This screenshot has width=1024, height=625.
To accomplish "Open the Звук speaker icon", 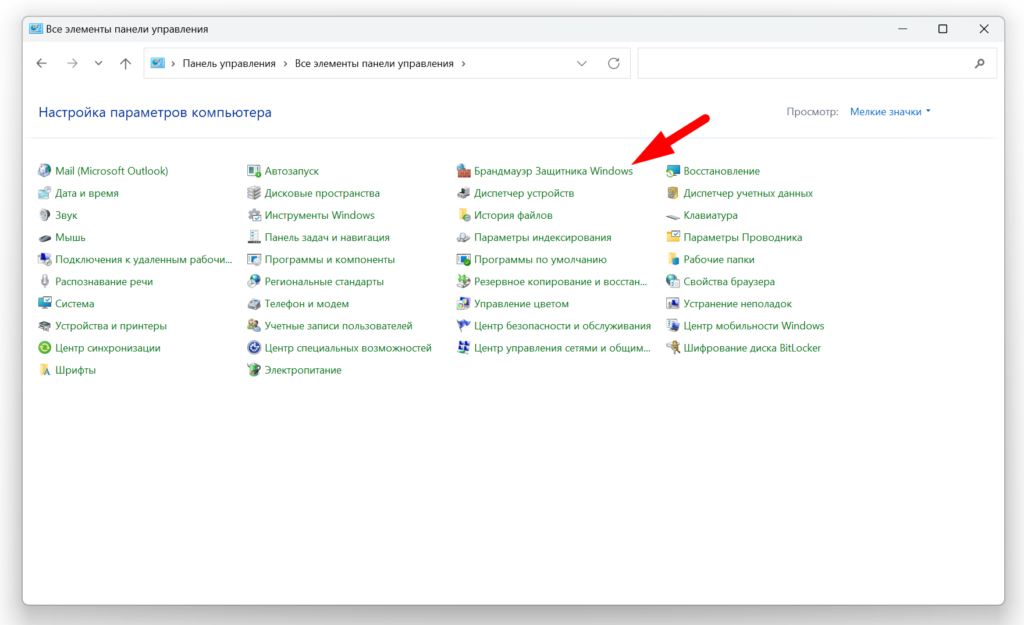I will (x=44, y=216).
